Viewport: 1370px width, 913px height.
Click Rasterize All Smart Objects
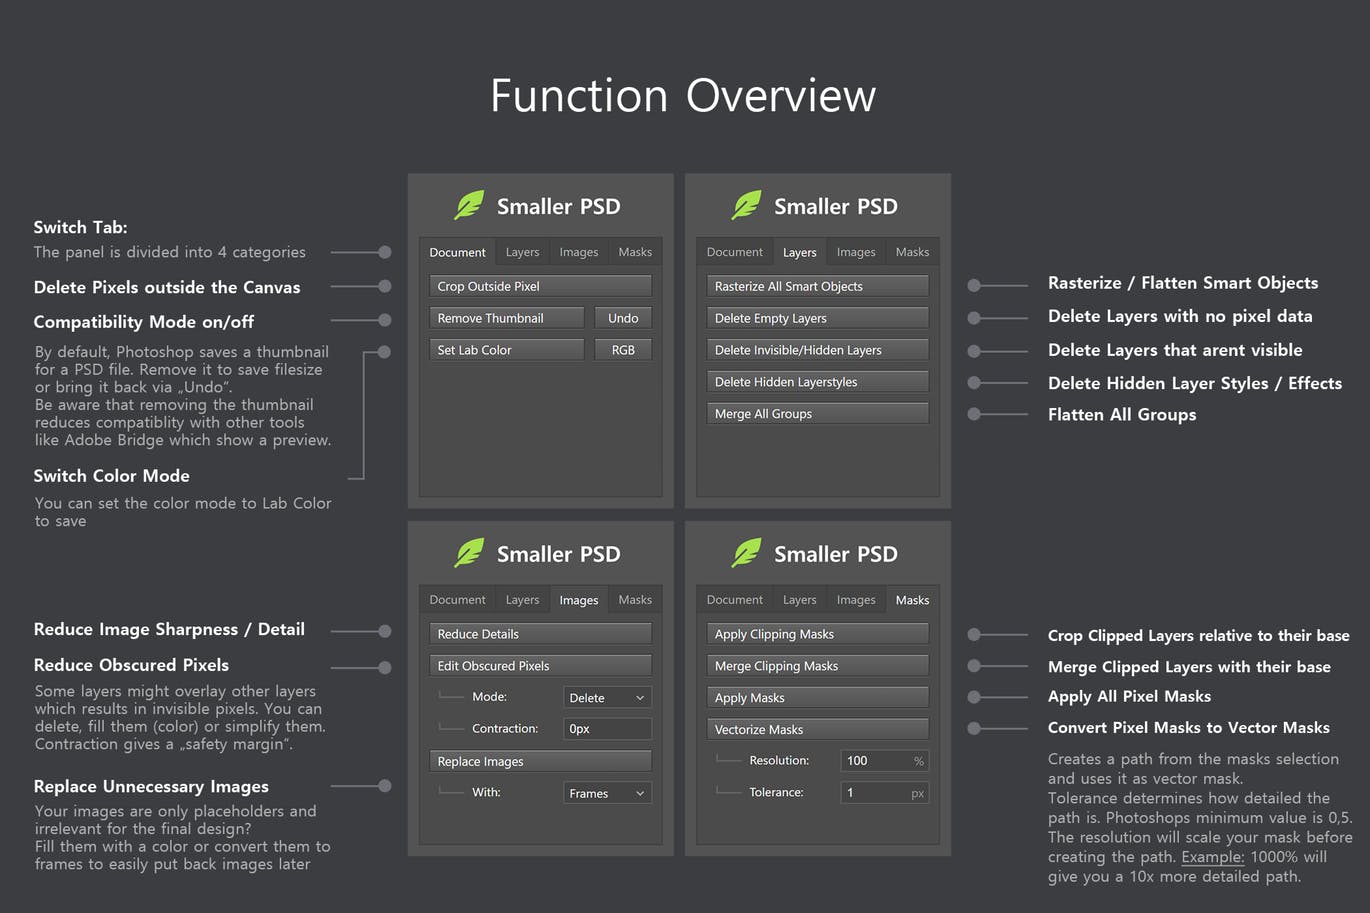pyautogui.click(x=817, y=285)
